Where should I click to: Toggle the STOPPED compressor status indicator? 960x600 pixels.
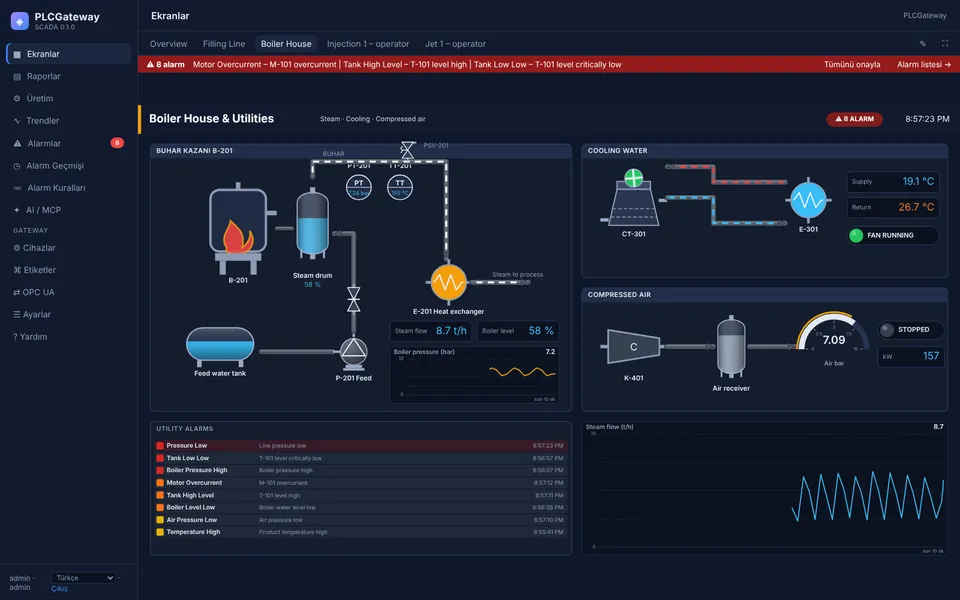click(910, 330)
